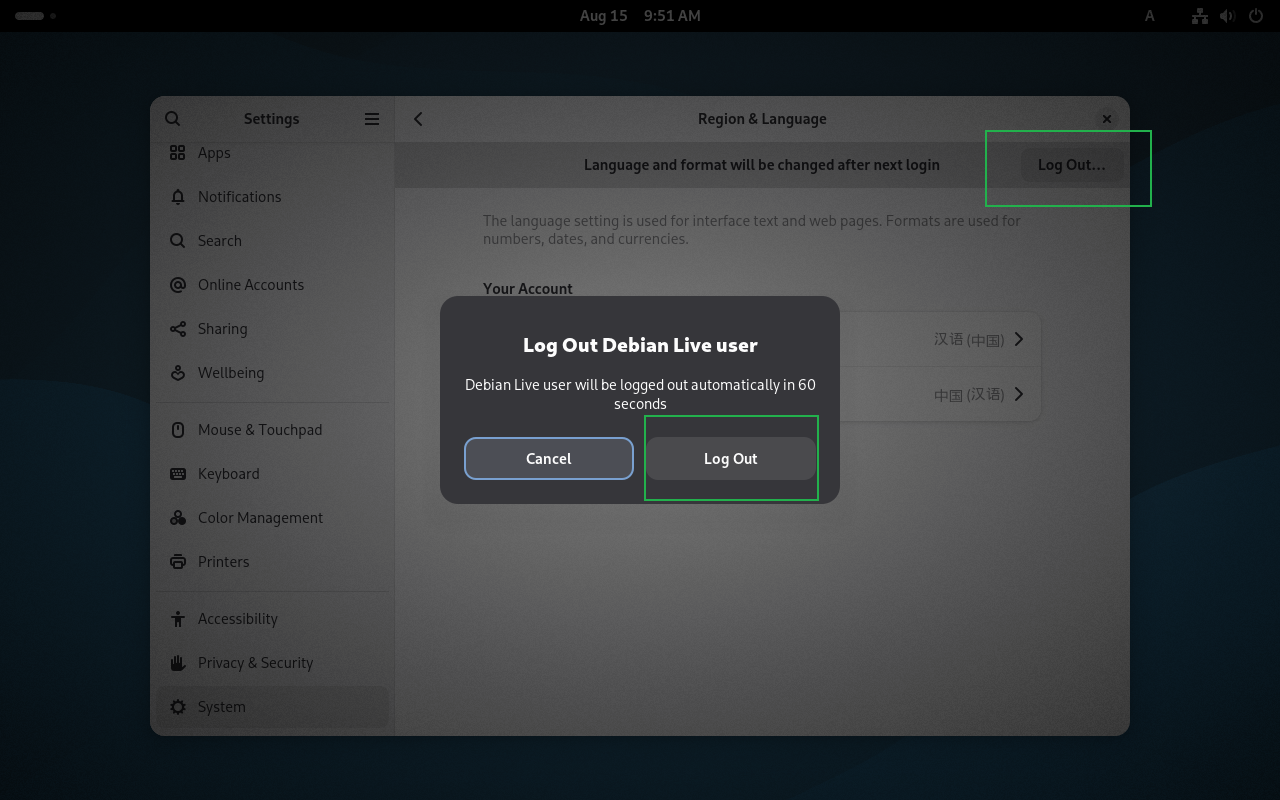Click the power icon in top bar
1280x800 pixels.
coord(1256,16)
